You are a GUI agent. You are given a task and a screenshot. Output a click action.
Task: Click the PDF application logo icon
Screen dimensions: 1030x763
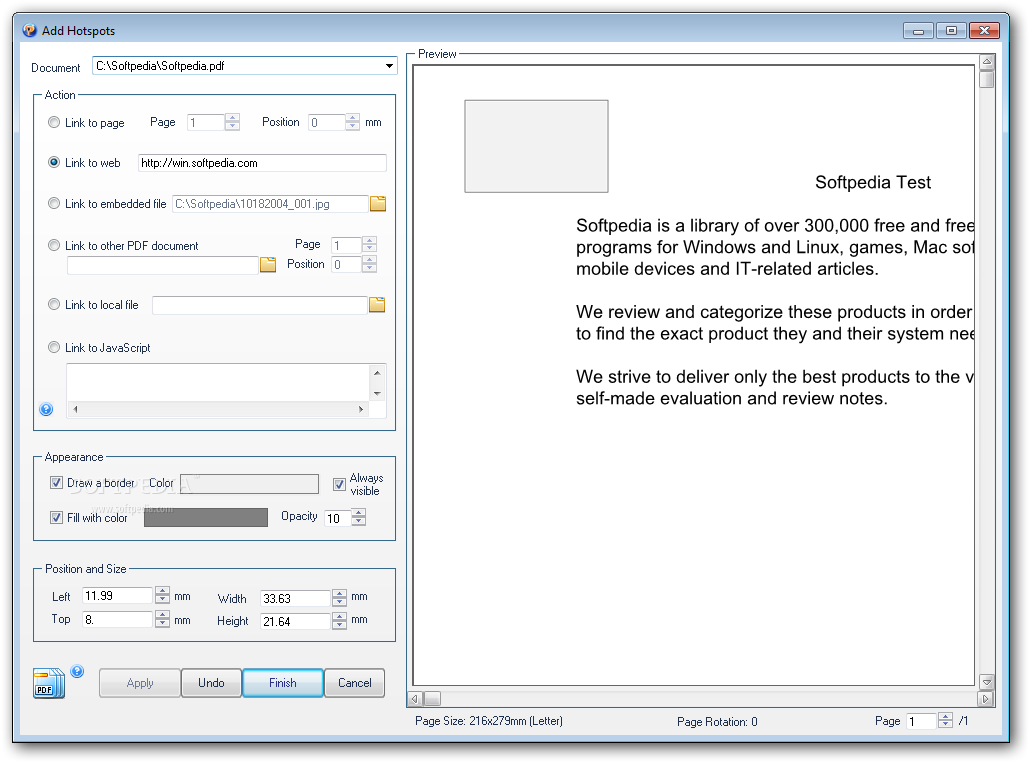pos(49,684)
